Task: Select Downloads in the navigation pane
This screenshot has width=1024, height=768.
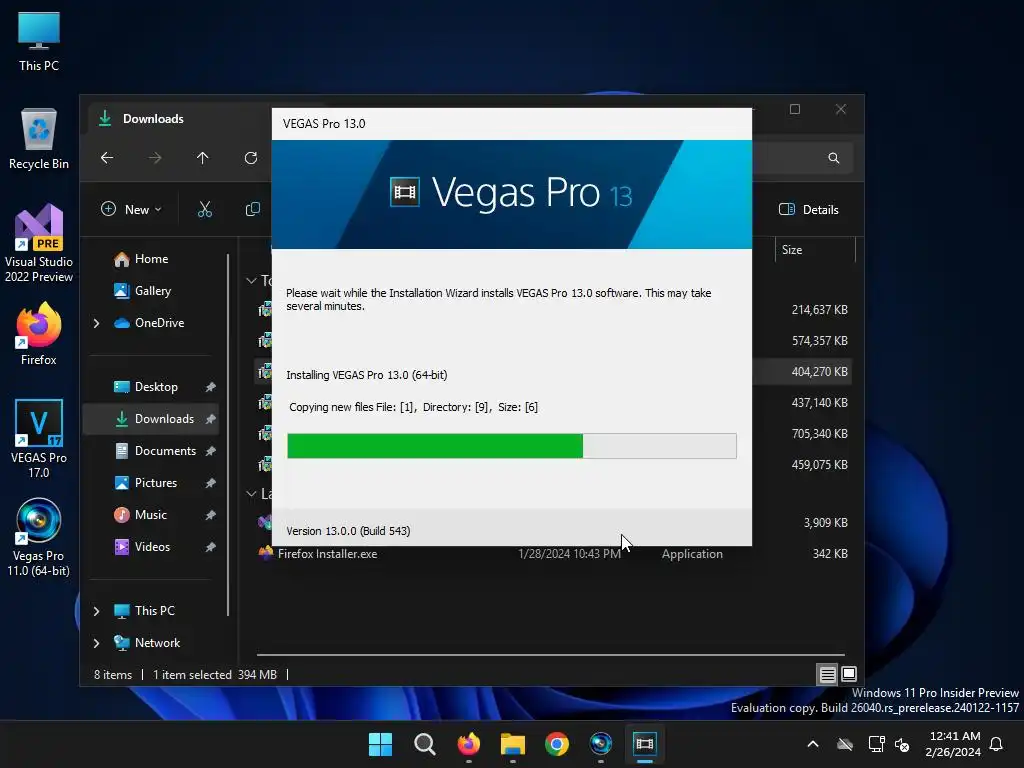Action: click(151, 419)
